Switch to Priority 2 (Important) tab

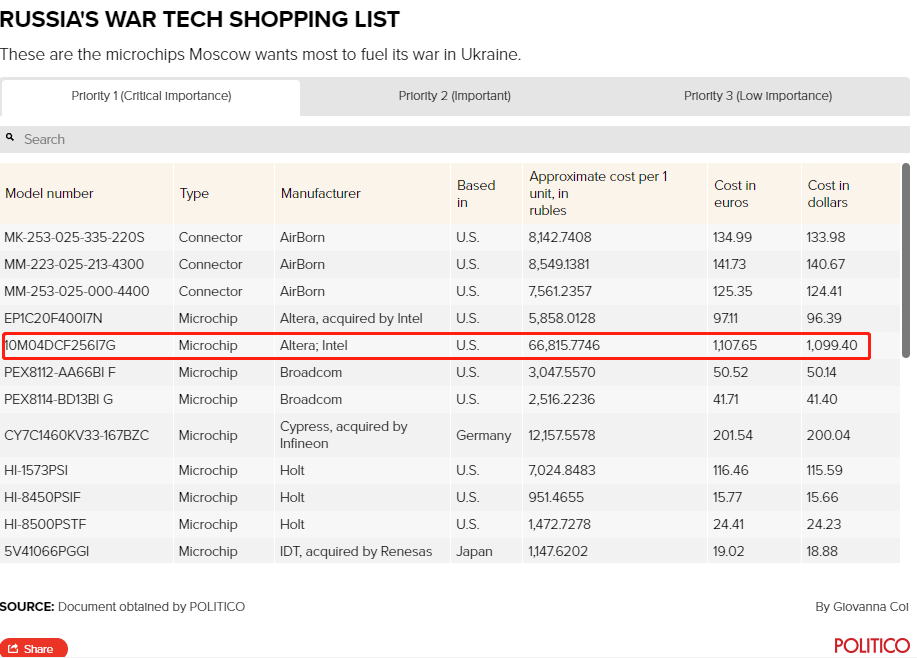pyautogui.click(x=454, y=96)
